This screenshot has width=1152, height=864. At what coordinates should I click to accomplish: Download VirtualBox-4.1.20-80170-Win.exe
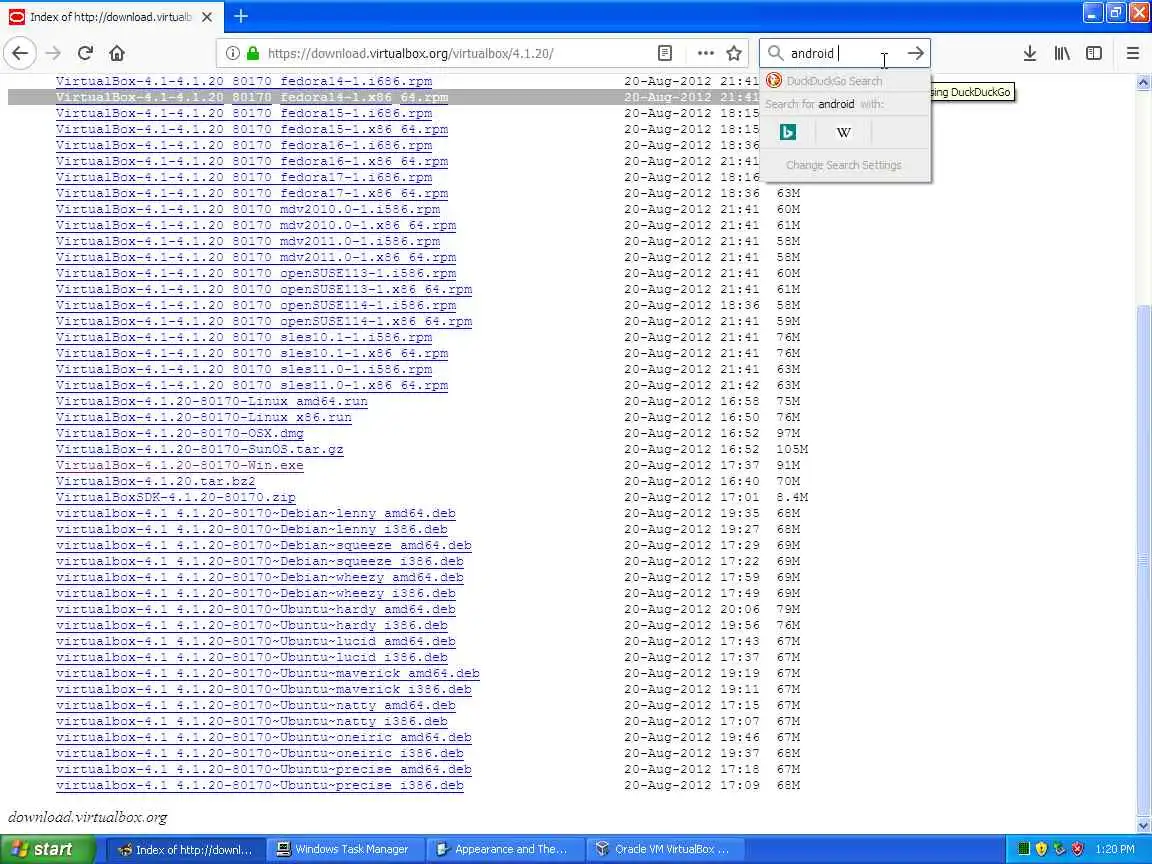[x=179, y=465]
